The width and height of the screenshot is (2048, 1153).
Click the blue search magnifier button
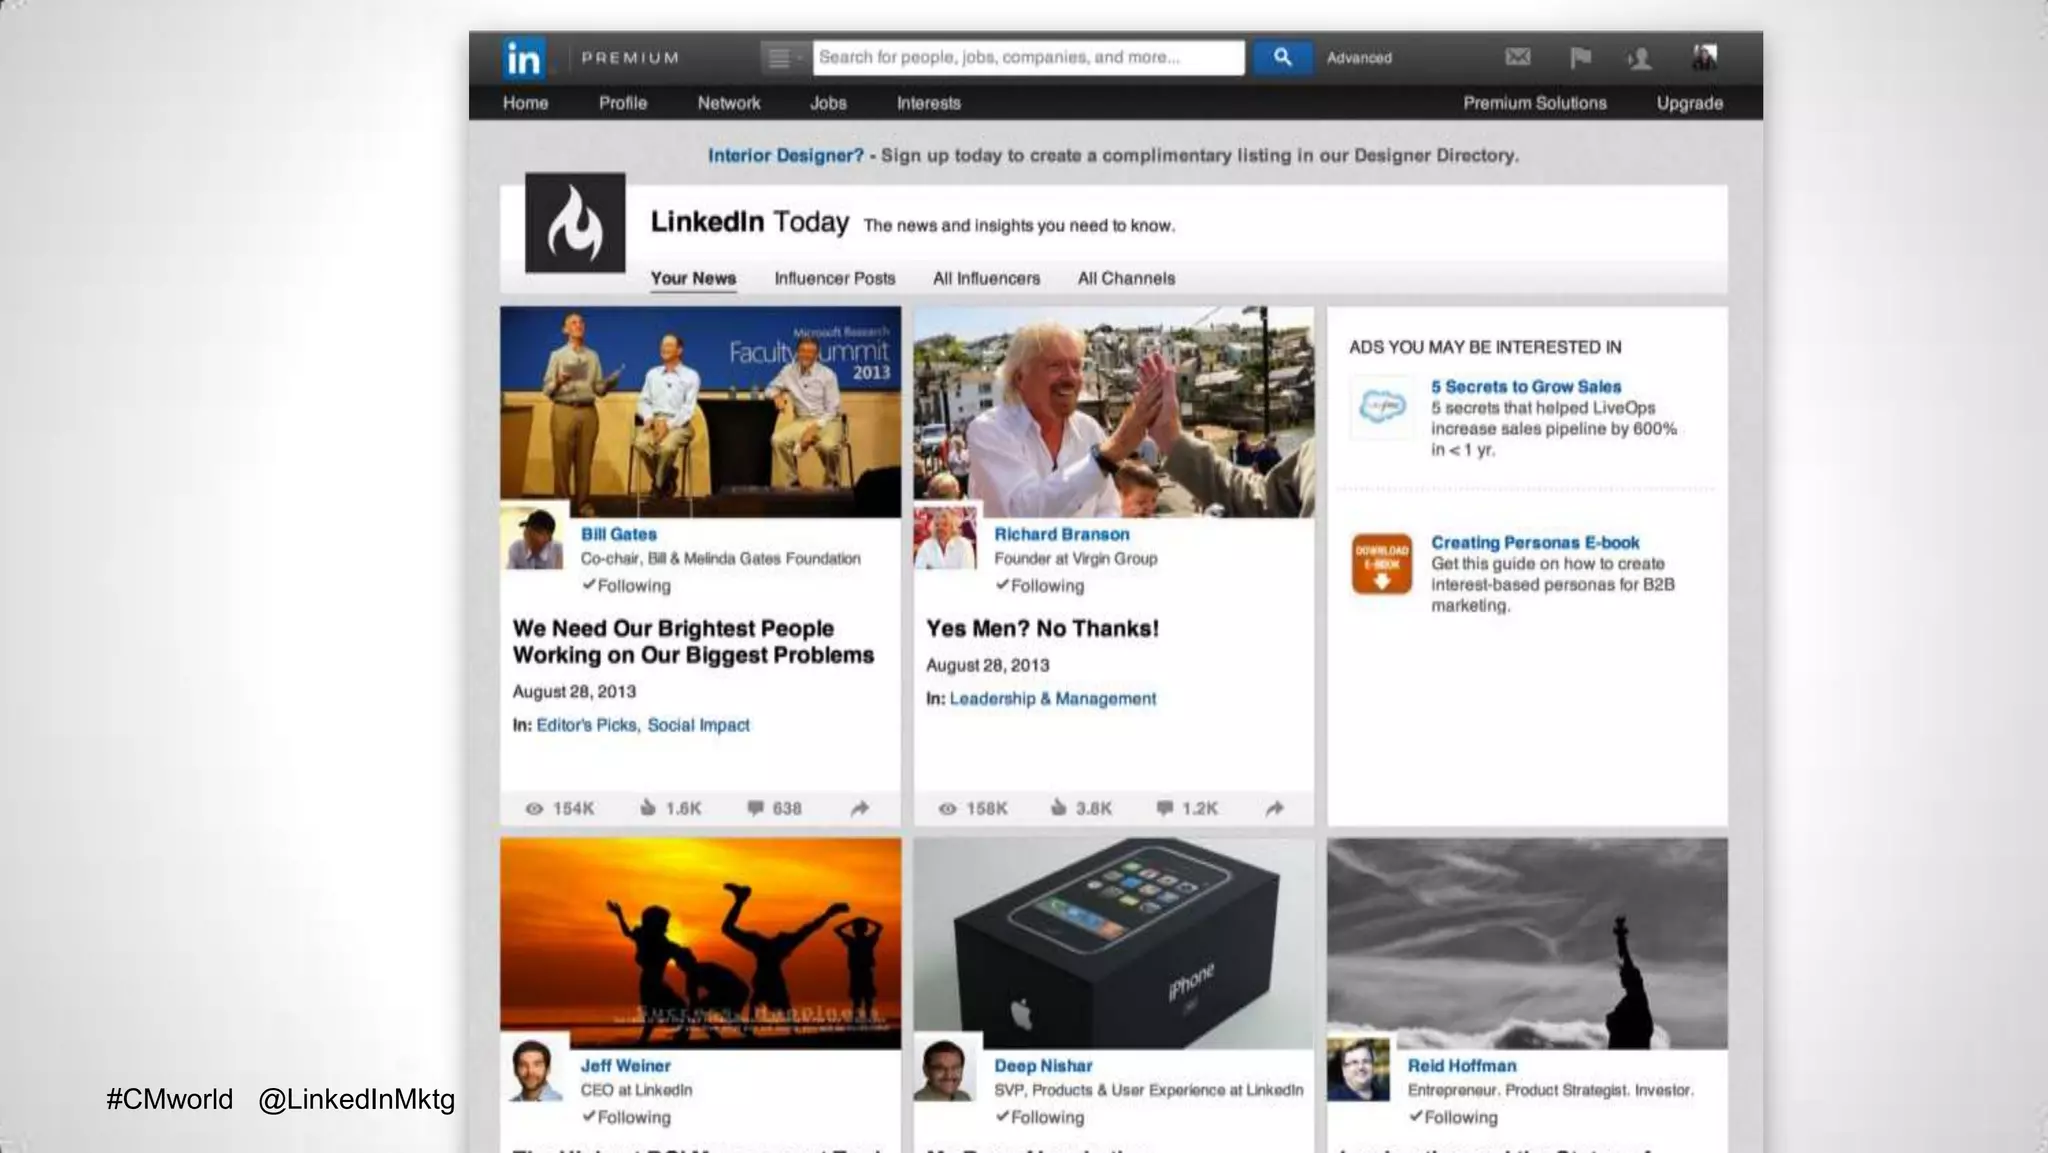[x=1282, y=58]
